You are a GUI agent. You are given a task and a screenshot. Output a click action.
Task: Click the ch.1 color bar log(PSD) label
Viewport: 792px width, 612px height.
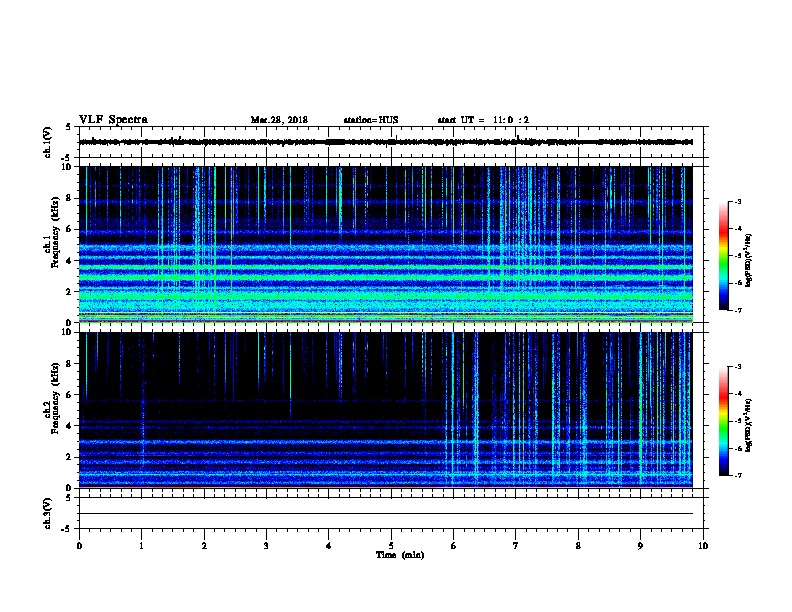(x=749, y=260)
